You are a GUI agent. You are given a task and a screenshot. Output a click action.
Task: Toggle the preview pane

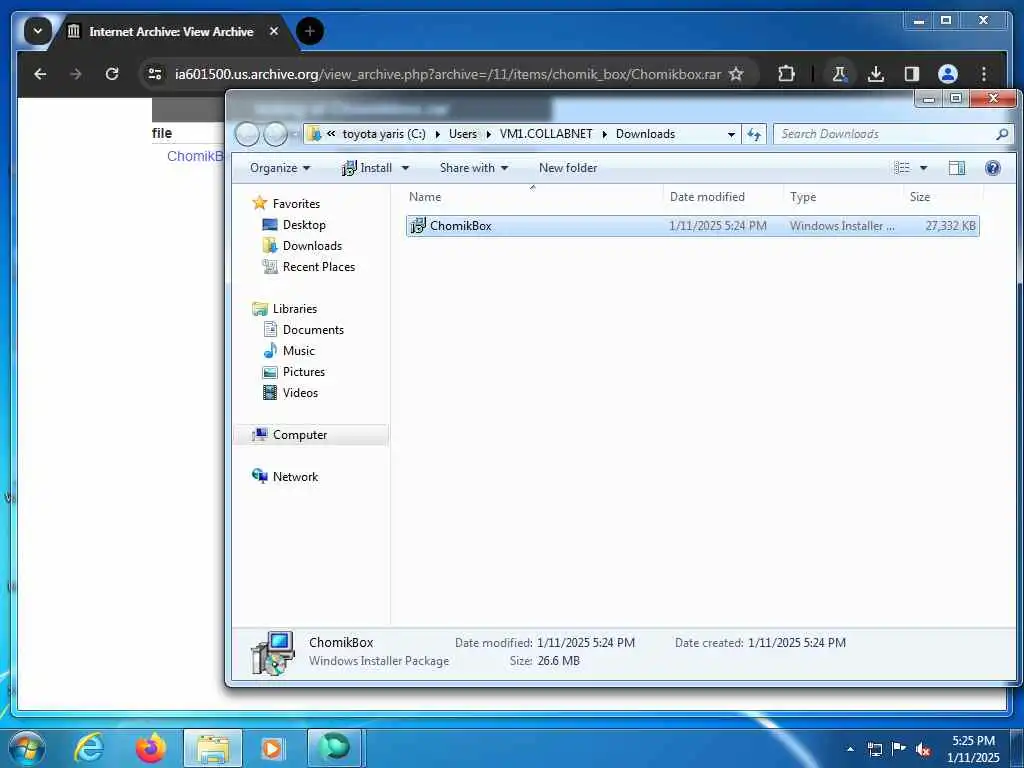point(957,168)
